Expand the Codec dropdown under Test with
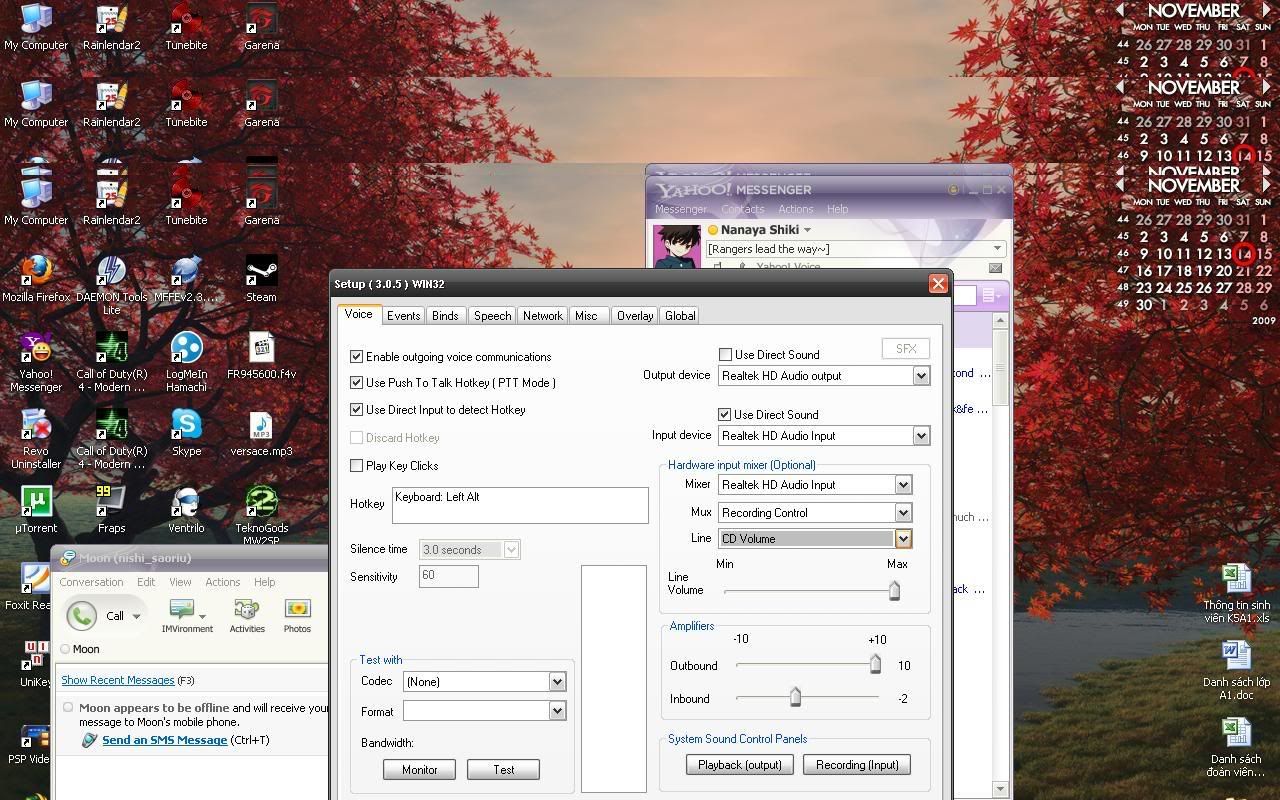 (x=557, y=681)
